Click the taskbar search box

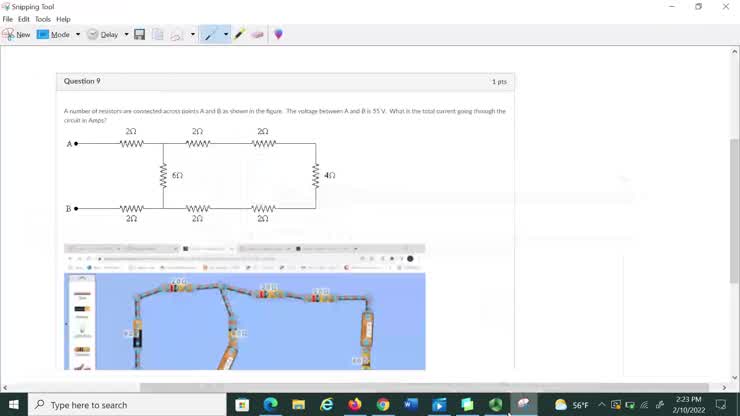coord(128,405)
